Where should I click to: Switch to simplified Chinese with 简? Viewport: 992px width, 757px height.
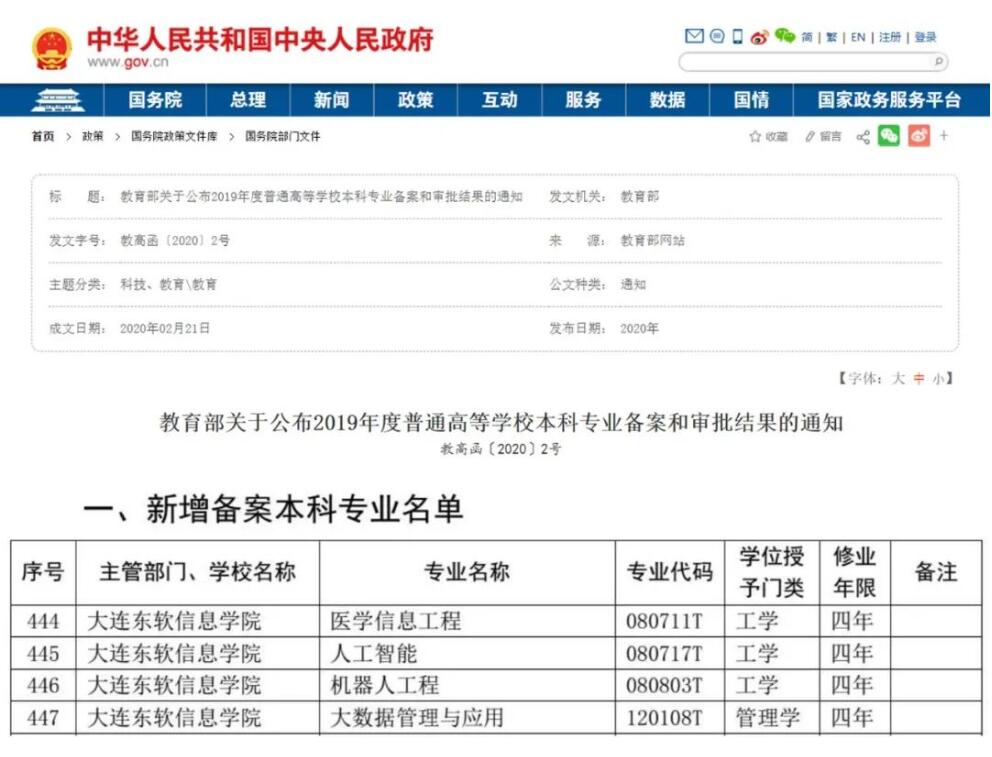coord(807,37)
